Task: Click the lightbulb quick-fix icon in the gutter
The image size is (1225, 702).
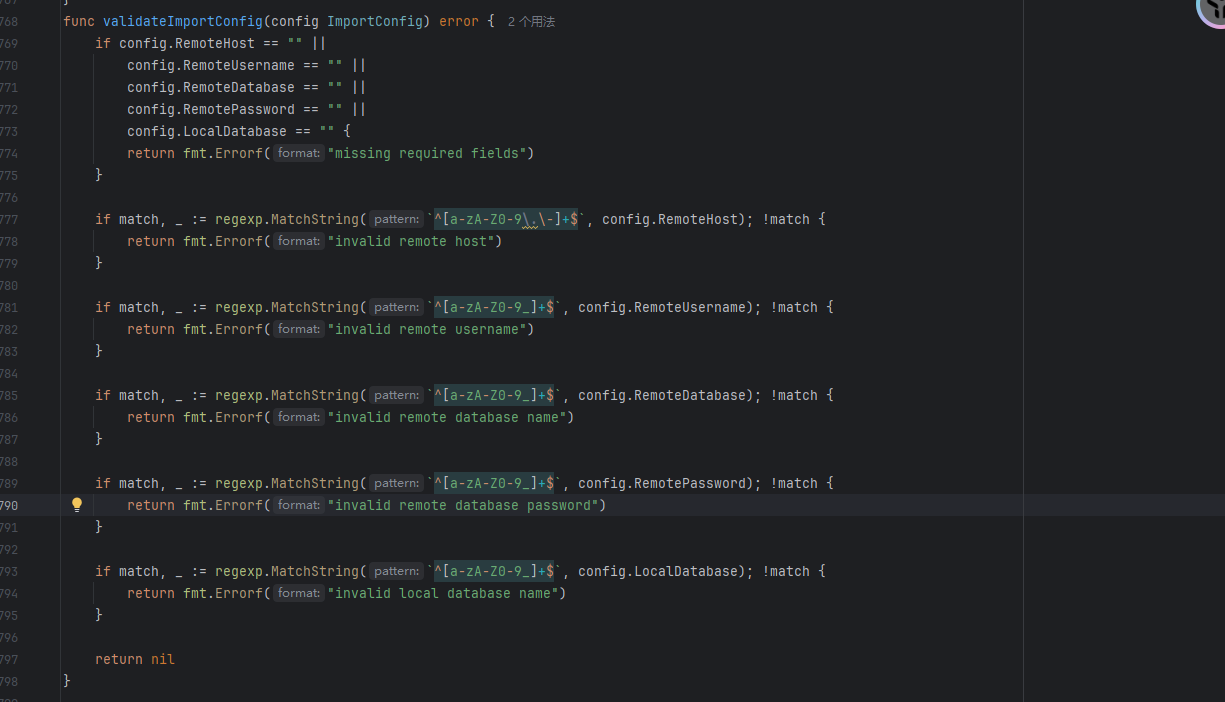Action: coord(77,505)
